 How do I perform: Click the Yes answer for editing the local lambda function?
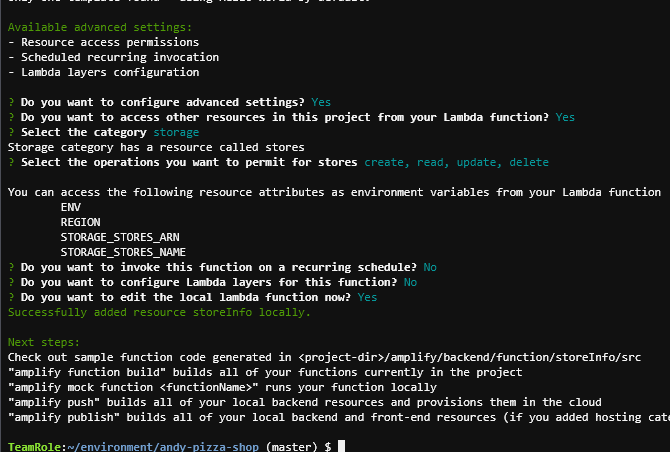[367, 297]
